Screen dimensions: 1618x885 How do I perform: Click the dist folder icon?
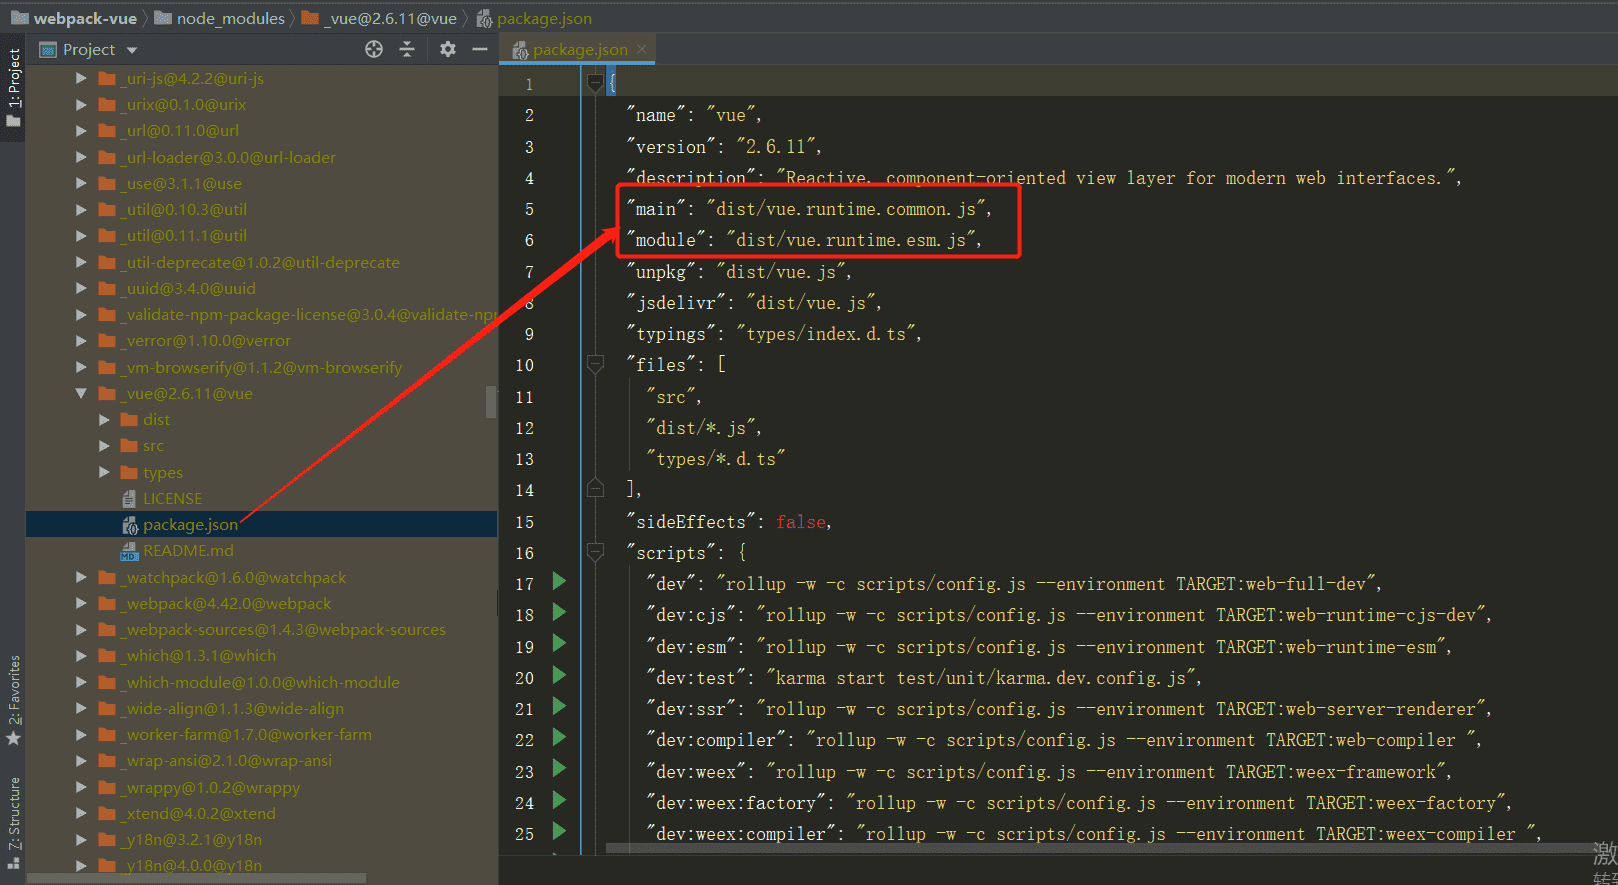129,419
